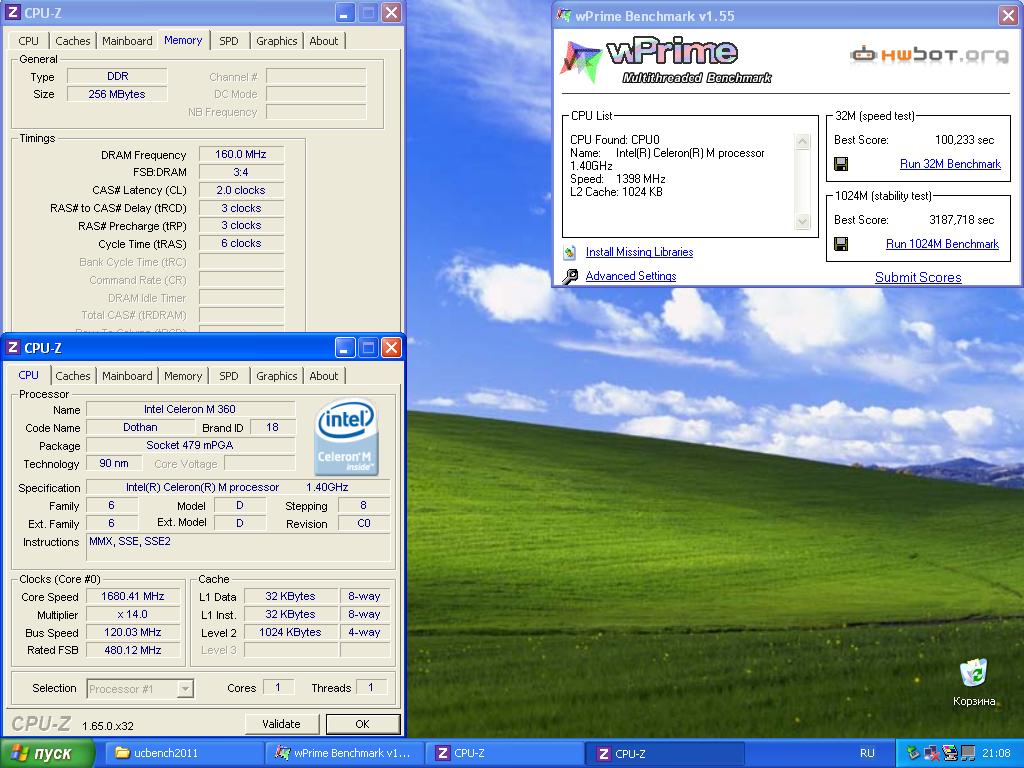The height and width of the screenshot is (768, 1024).
Task: Click the Bus Speed 120.03 MHz value
Action: click(133, 632)
